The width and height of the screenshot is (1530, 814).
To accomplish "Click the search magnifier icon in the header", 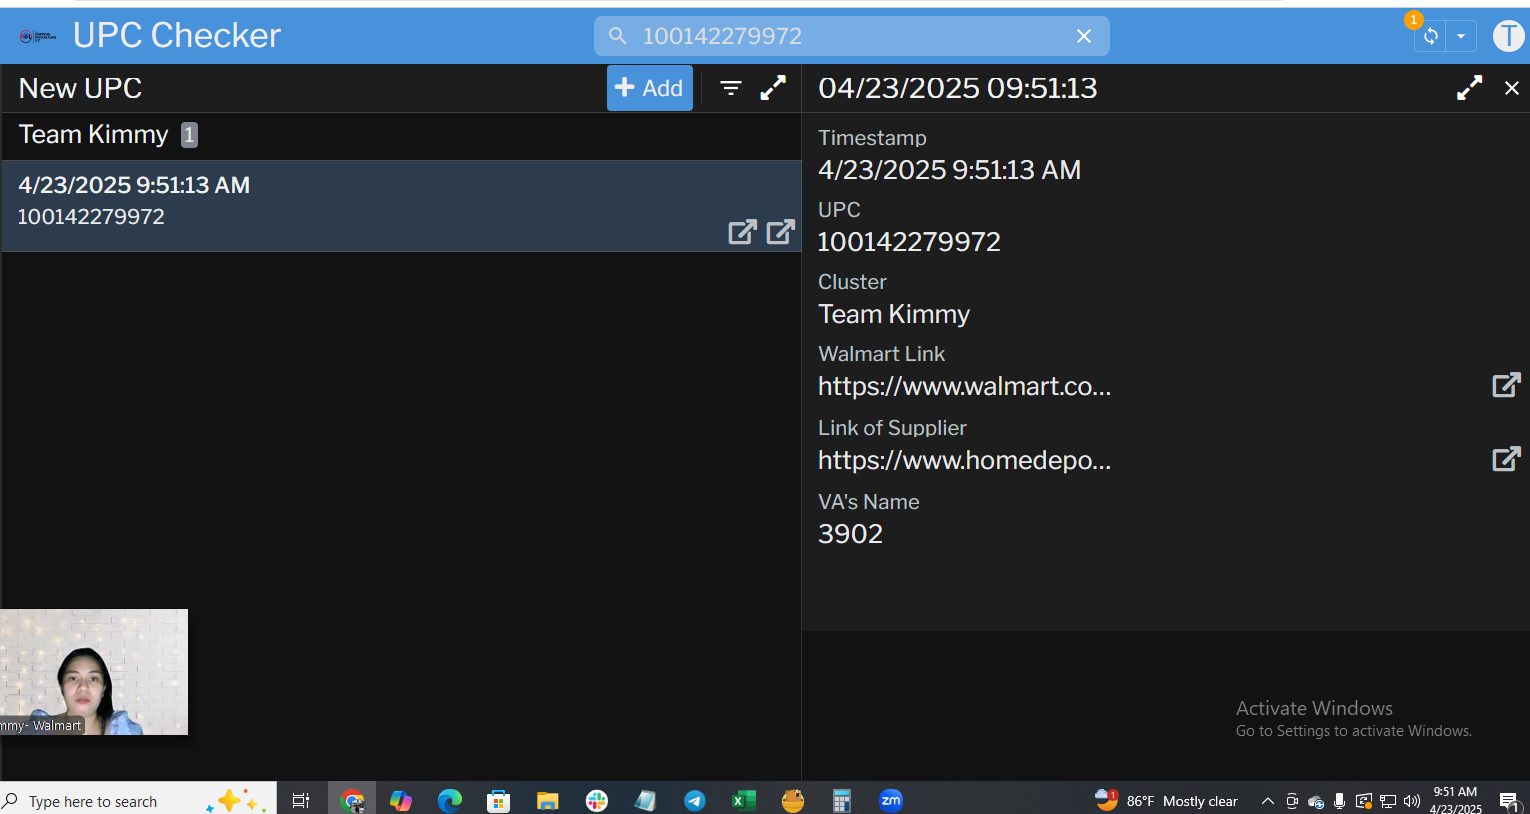I will [618, 36].
